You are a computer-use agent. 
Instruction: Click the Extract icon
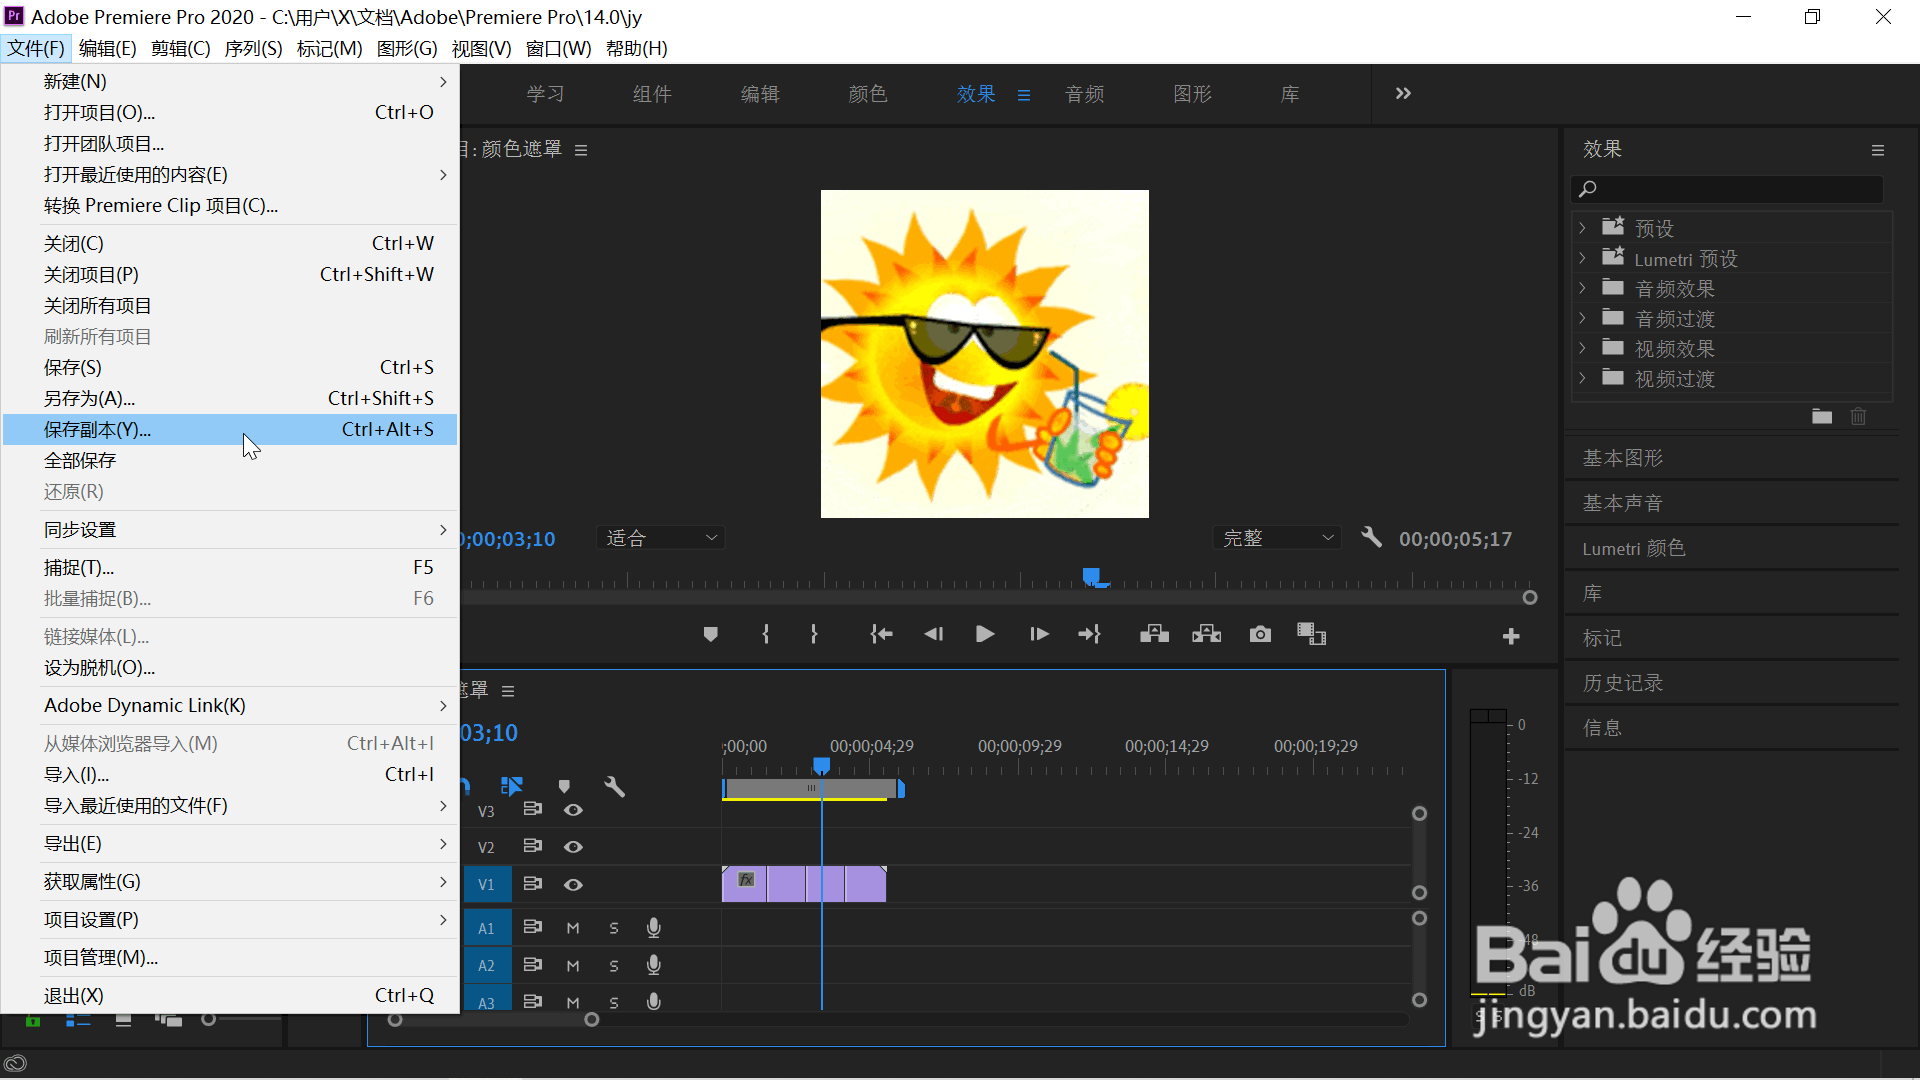click(1207, 634)
